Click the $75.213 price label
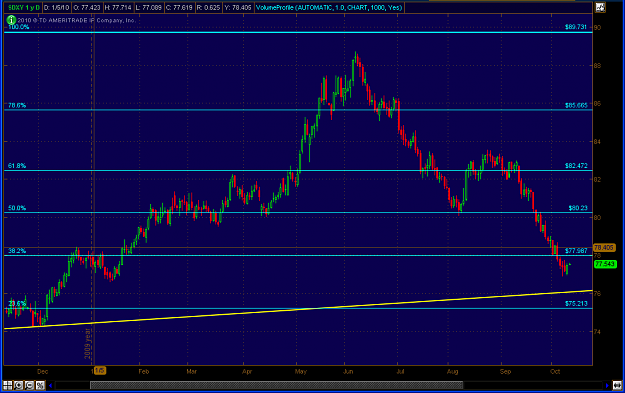The height and width of the screenshot is (393, 625). 576,303
